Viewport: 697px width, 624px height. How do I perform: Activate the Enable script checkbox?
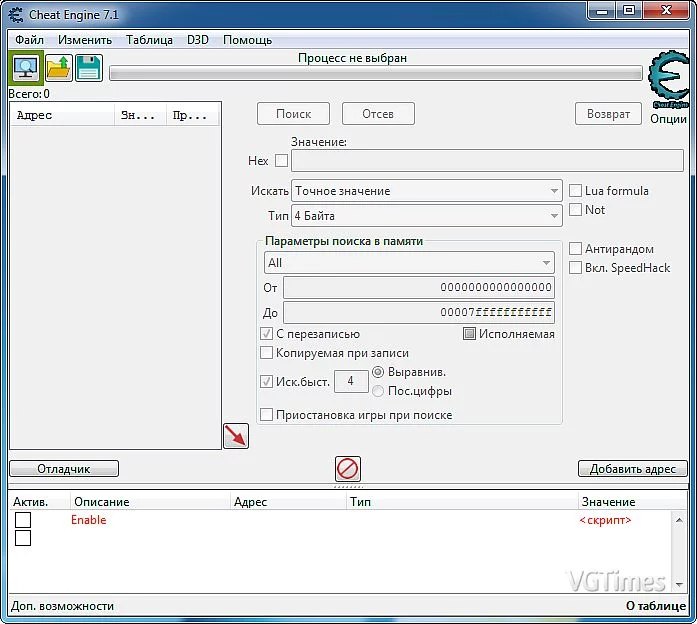click(23, 520)
